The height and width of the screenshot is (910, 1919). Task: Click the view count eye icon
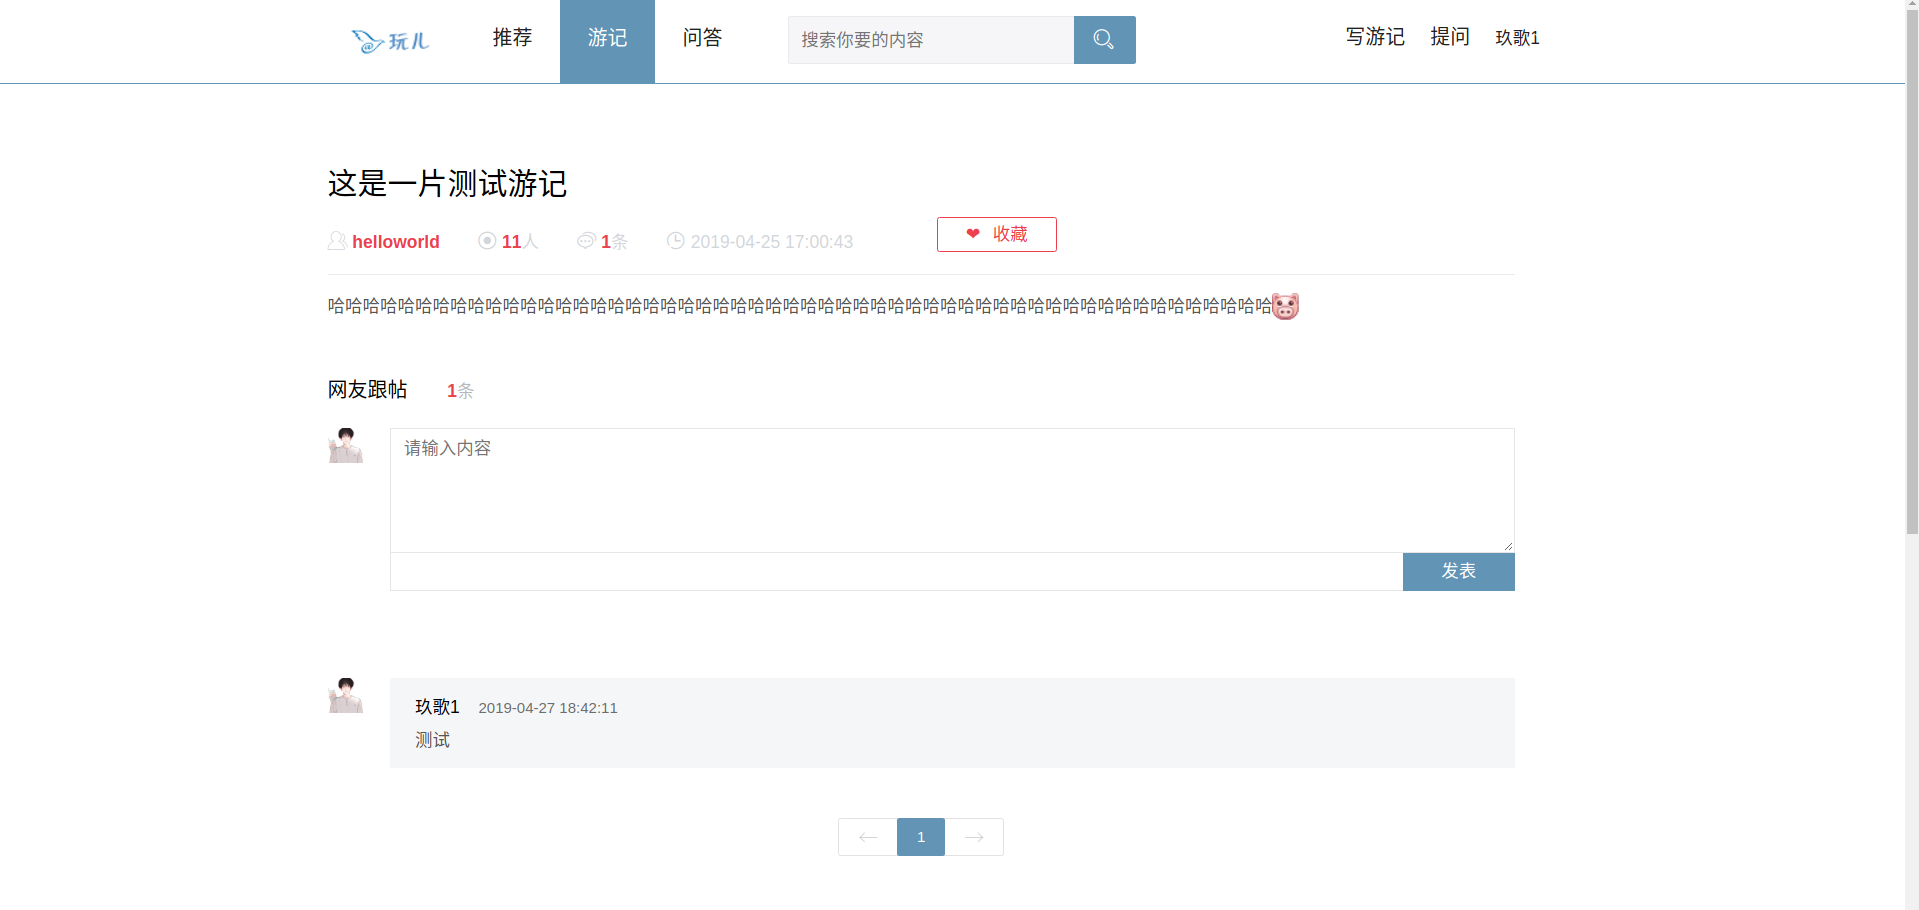coord(487,241)
